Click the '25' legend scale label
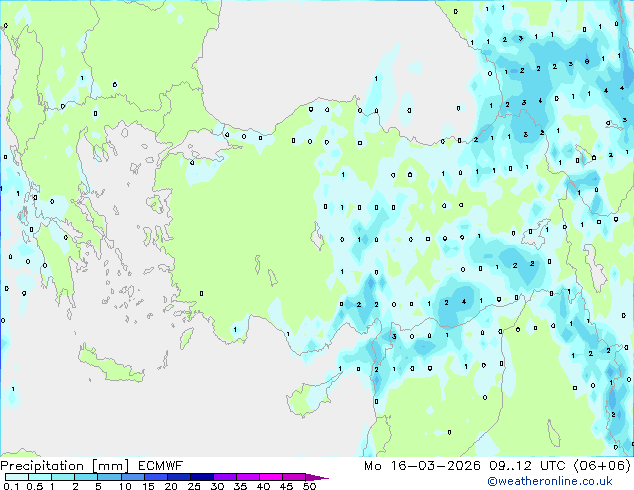This screenshot has height=490, width=634. 194,486
